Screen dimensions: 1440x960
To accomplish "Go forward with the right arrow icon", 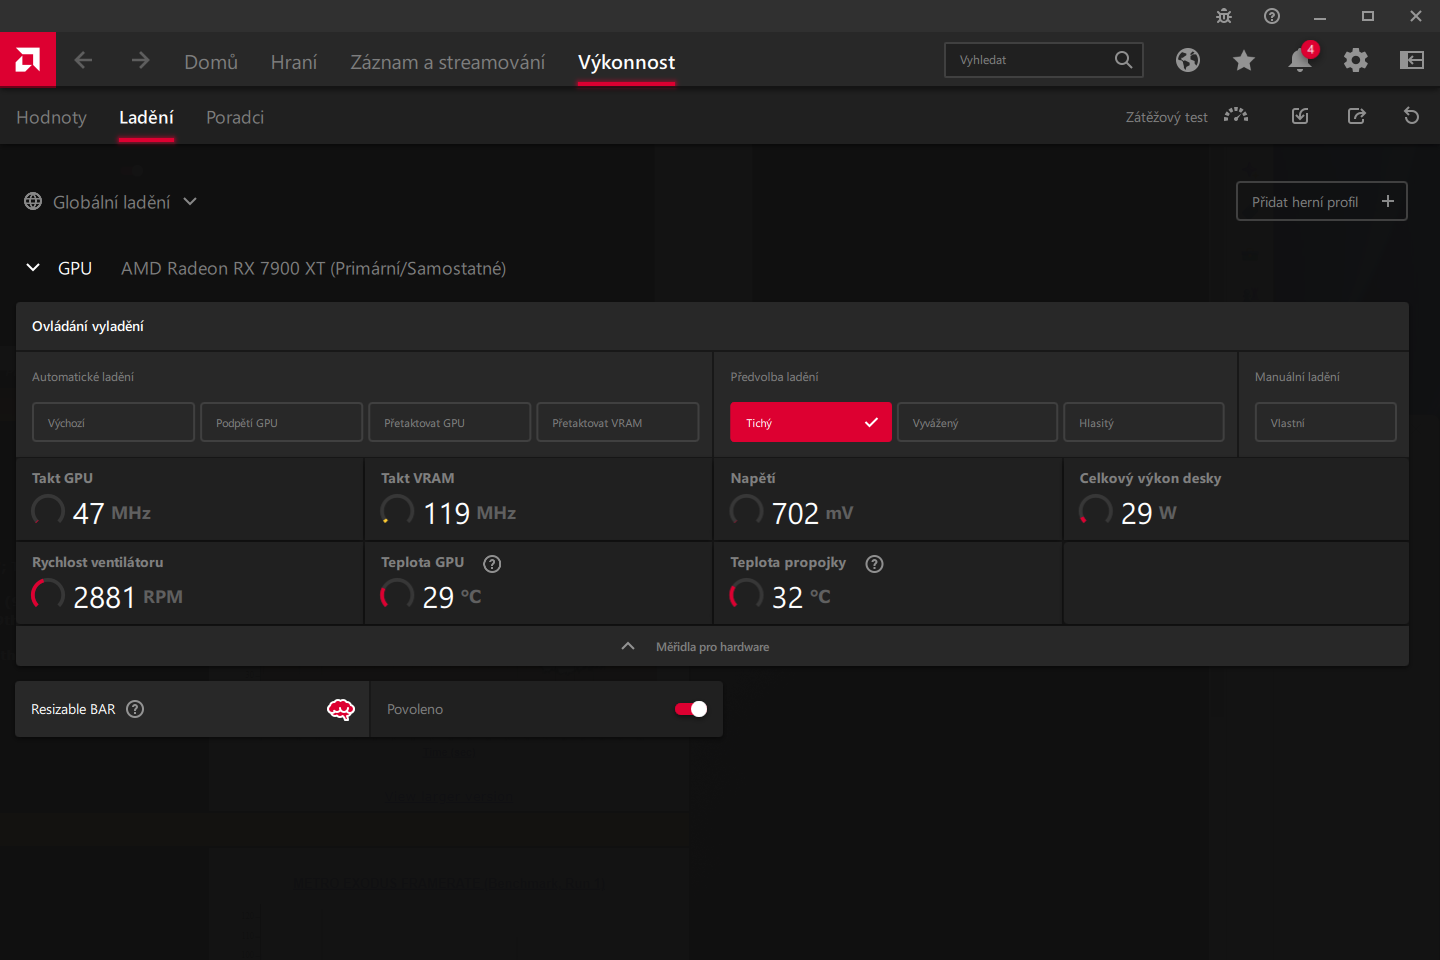I will click(x=140, y=61).
